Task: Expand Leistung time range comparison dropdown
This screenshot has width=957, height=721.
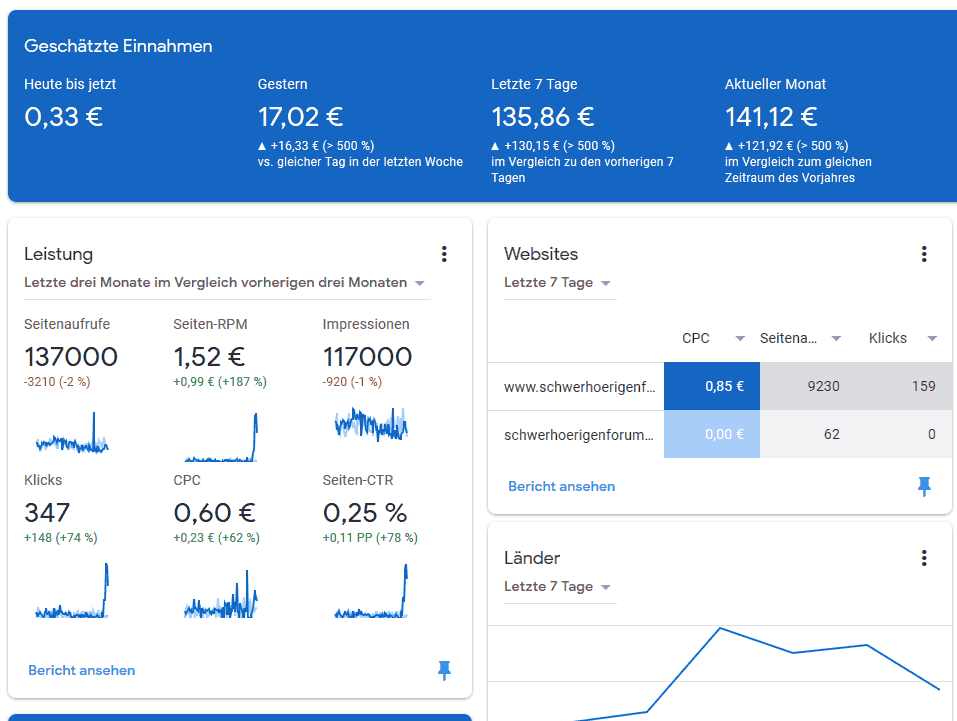Action: (x=420, y=283)
